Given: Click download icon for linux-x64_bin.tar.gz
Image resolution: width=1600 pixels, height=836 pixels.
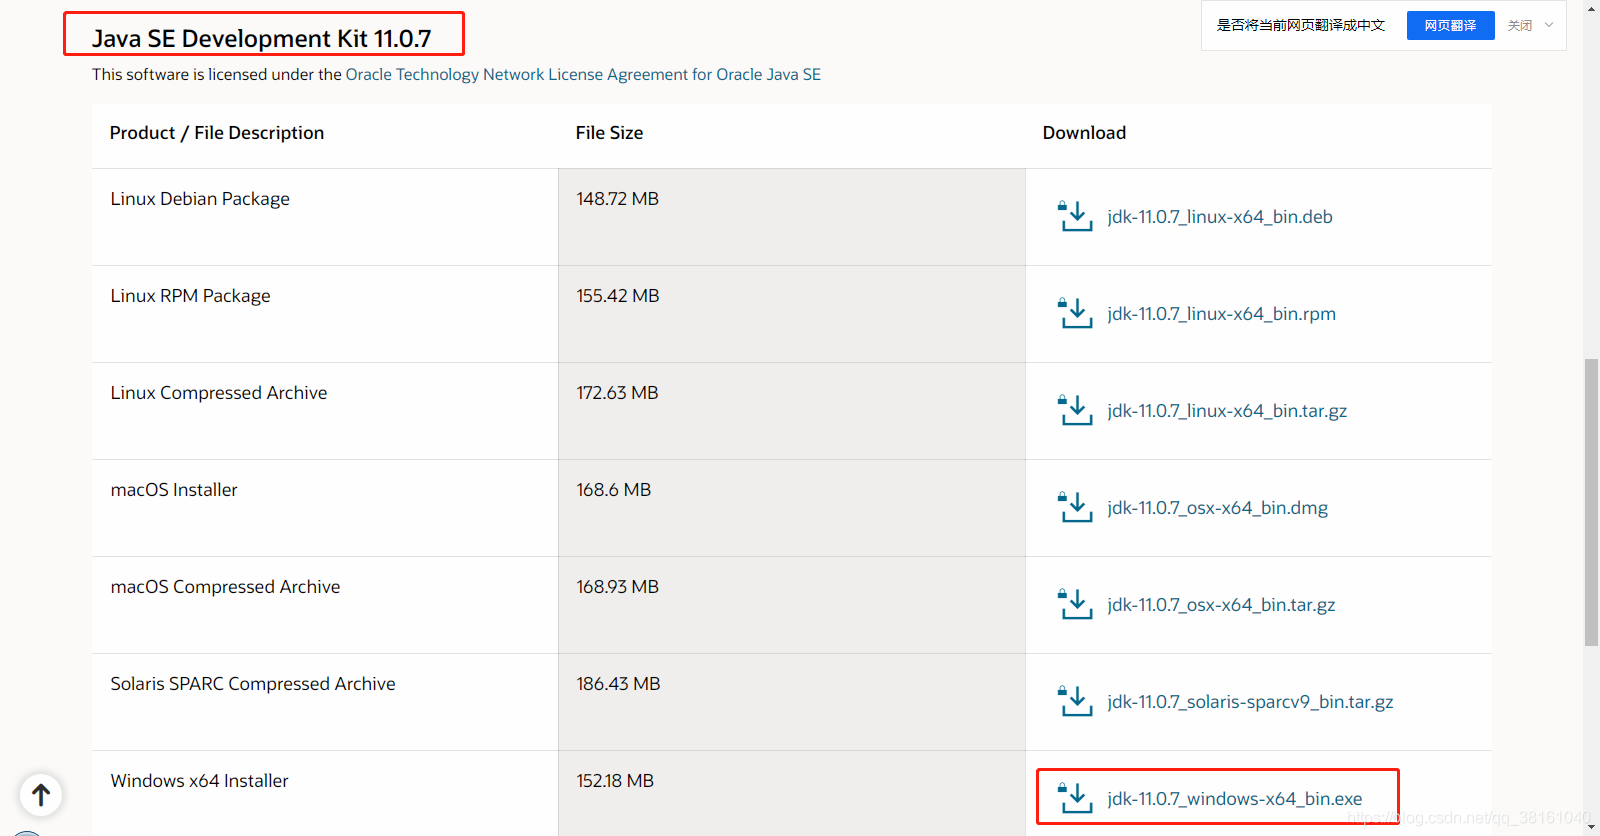Looking at the screenshot, I should click(1075, 410).
